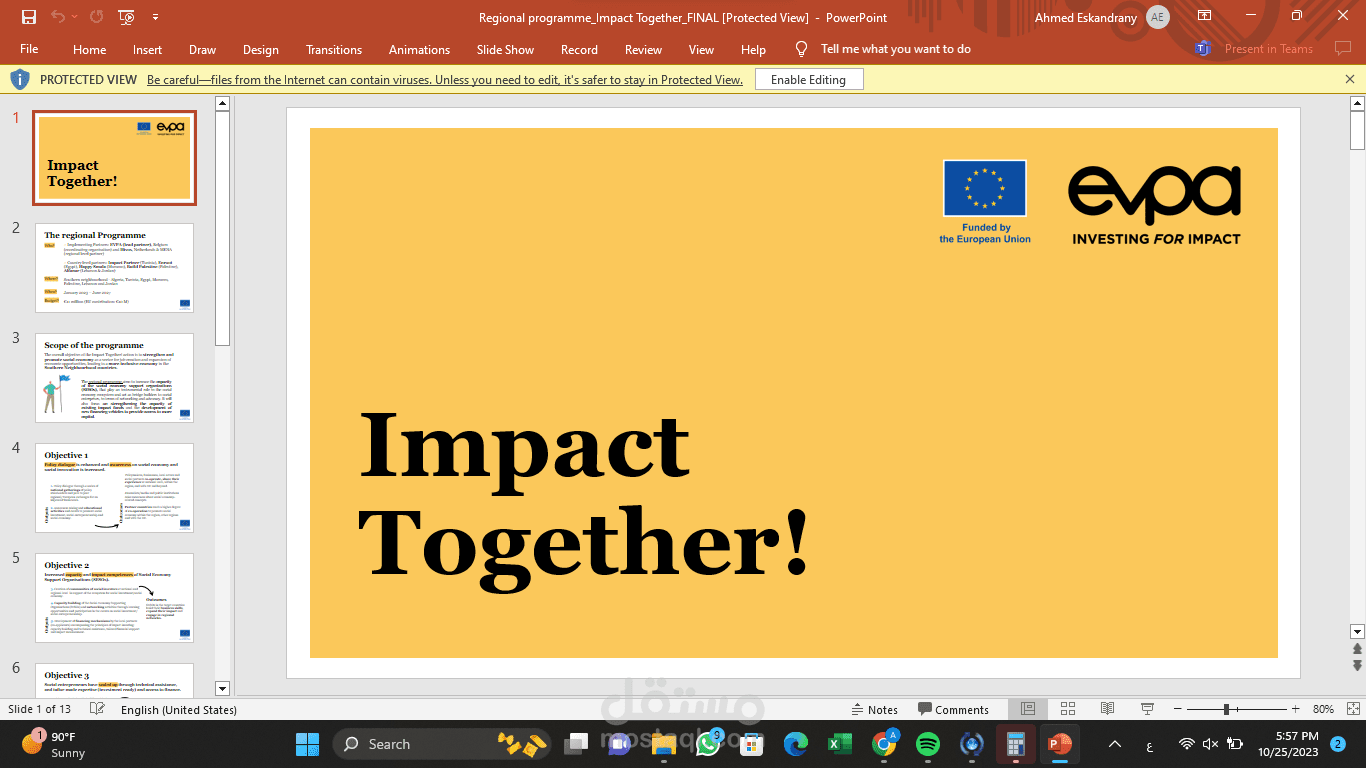The image size is (1366, 768).
Task: Switch to Normal view
Action: click(1028, 709)
